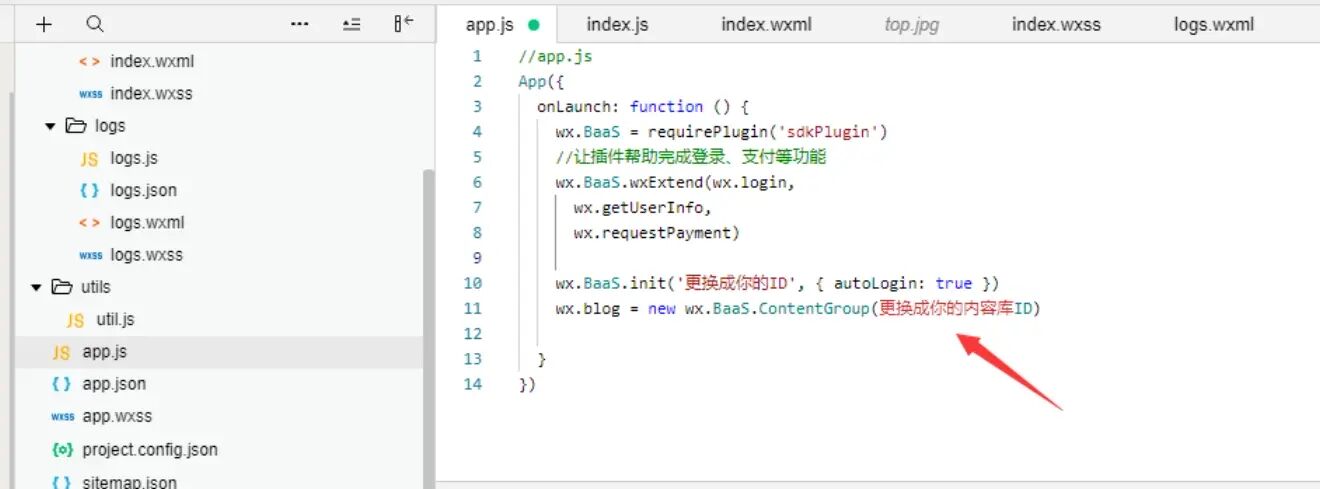Click the collapse-all folders icon
Image resolution: width=1320 pixels, height=489 pixels.
351,24
